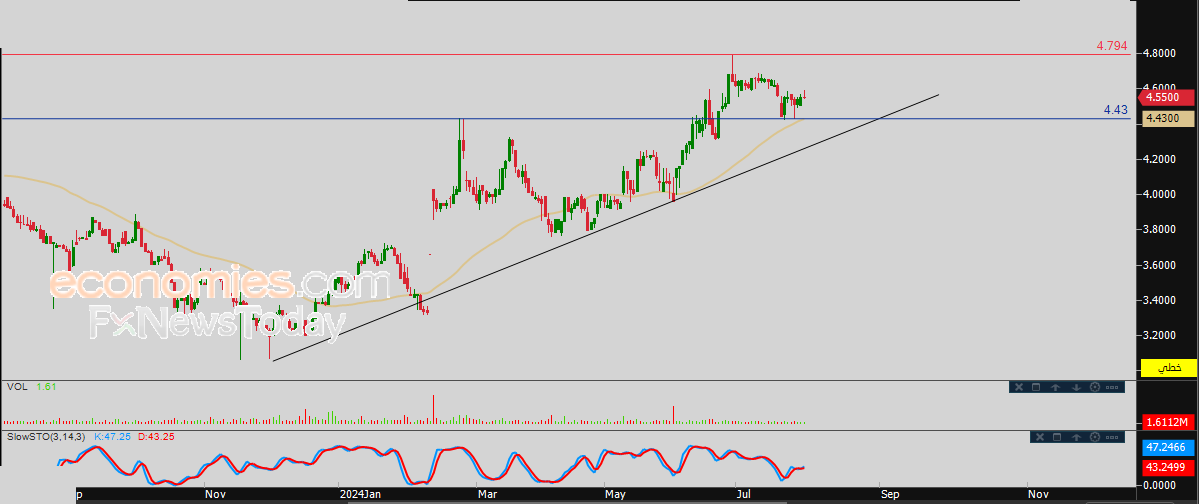
Task: Click the 4.5500 current price tag
Action: click(x=1168, y=97)
